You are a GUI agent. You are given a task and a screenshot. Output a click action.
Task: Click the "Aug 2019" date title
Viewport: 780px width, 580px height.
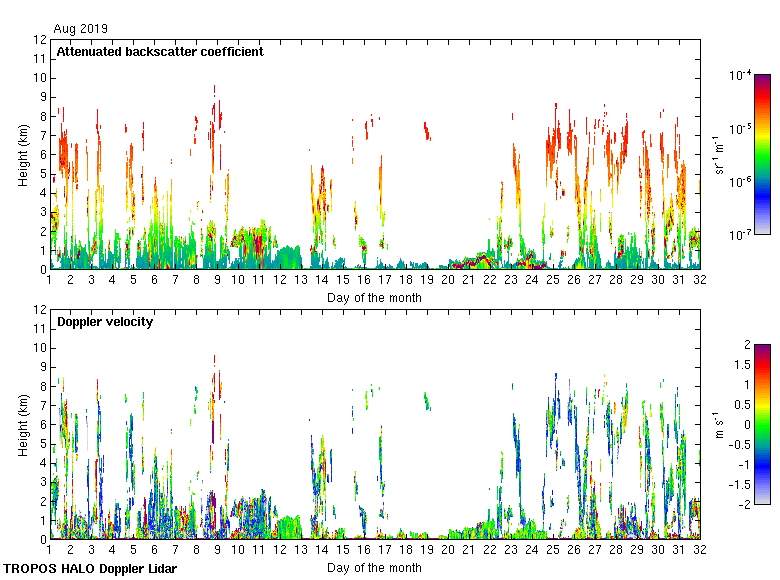pos(80,29)
